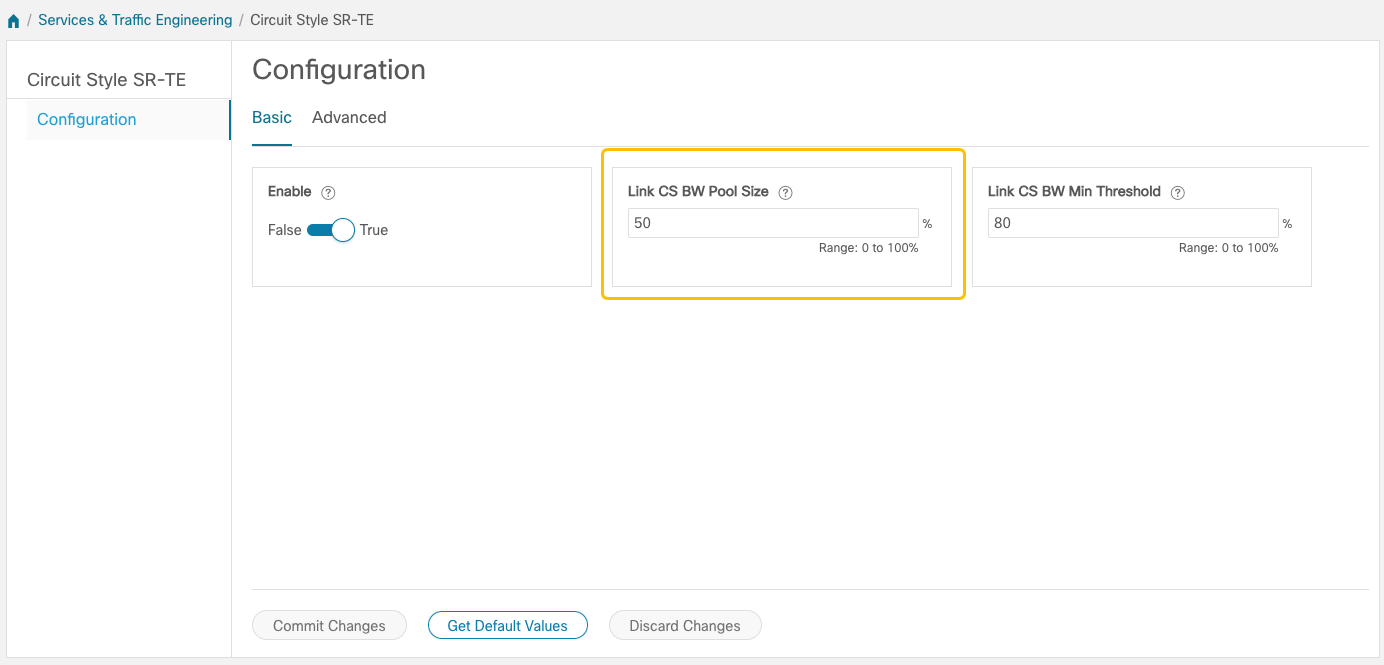Show help for Link CS BW Pool Size
The width and height of the screenshot is (1384, 665).
785,193
